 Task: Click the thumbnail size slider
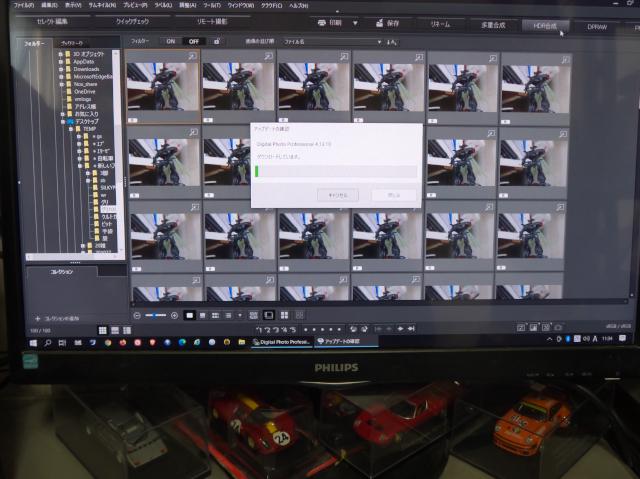pos(156,315)
